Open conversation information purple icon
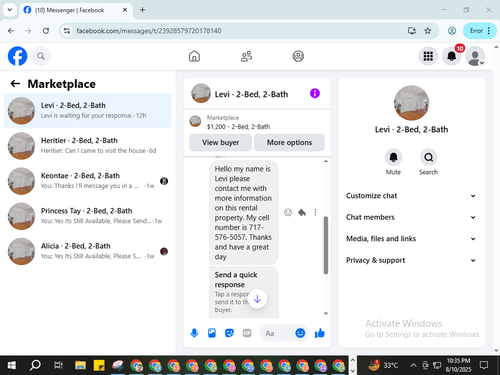The image size is (500, 375). pyautogui.click(x=315, y=93)
